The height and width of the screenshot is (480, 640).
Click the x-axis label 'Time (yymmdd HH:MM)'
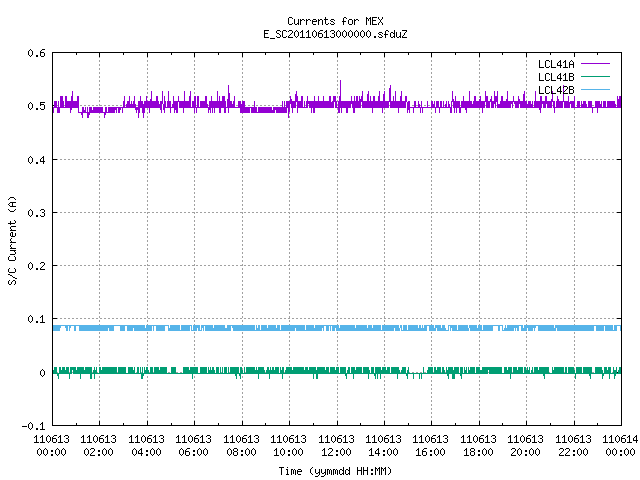(335, 471)
